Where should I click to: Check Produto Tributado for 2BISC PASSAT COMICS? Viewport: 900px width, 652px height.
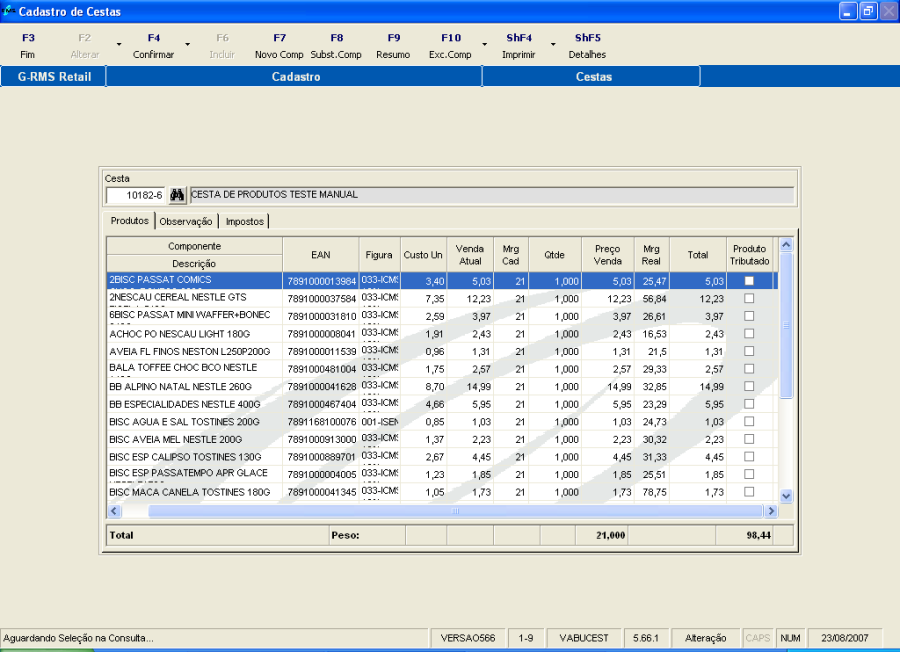click(749, 281)
